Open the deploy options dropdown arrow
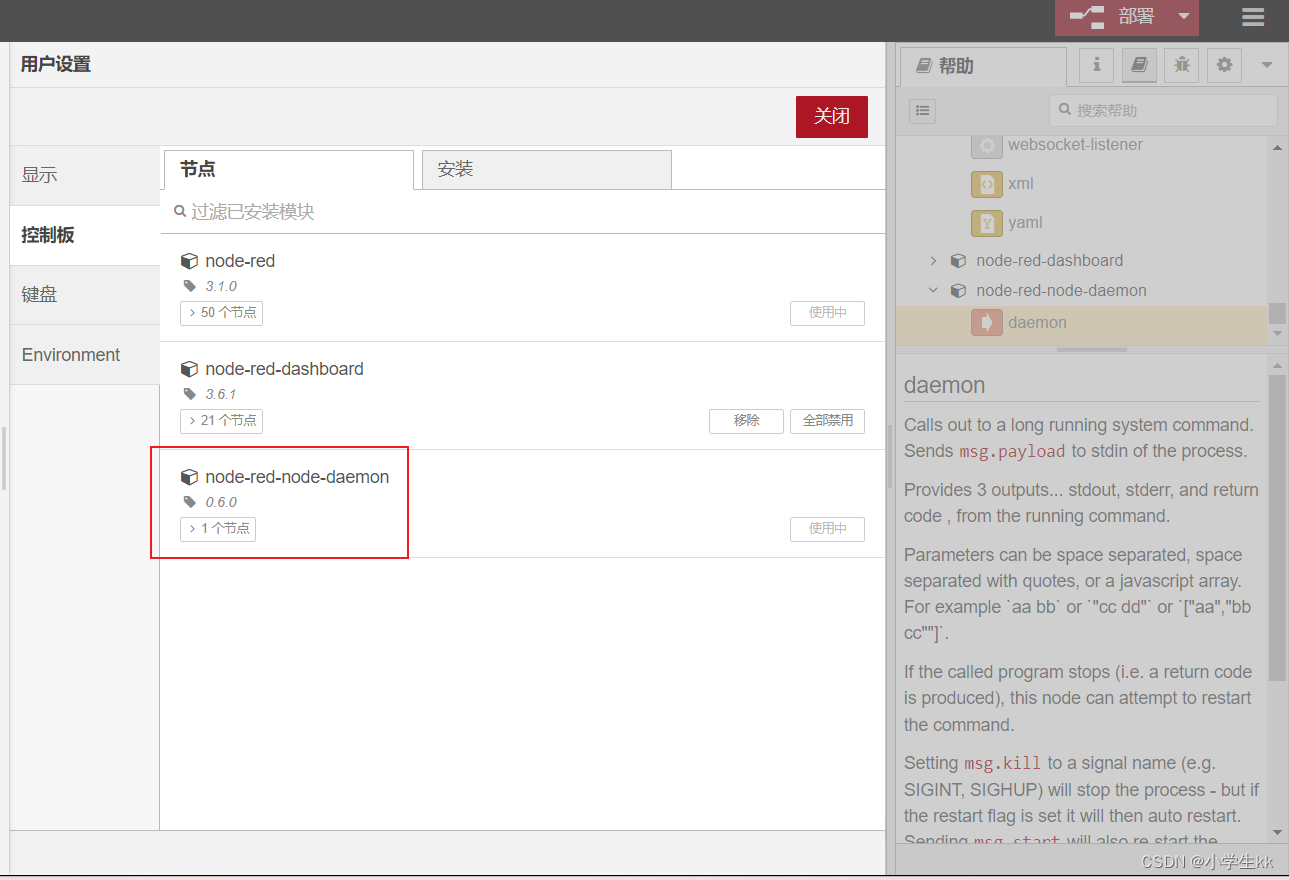Image resolution: width=1289 pixels, height=880 pixels. [x=1183, y=17]
